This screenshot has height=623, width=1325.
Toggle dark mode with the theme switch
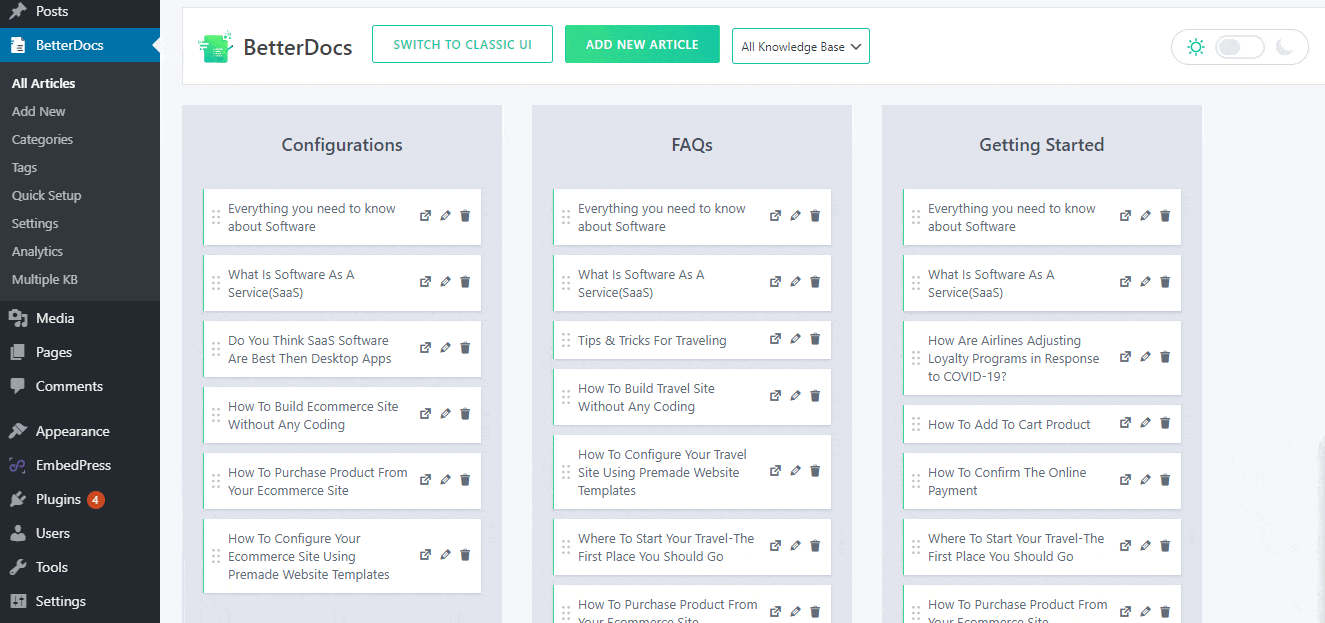click(1238, 46)
